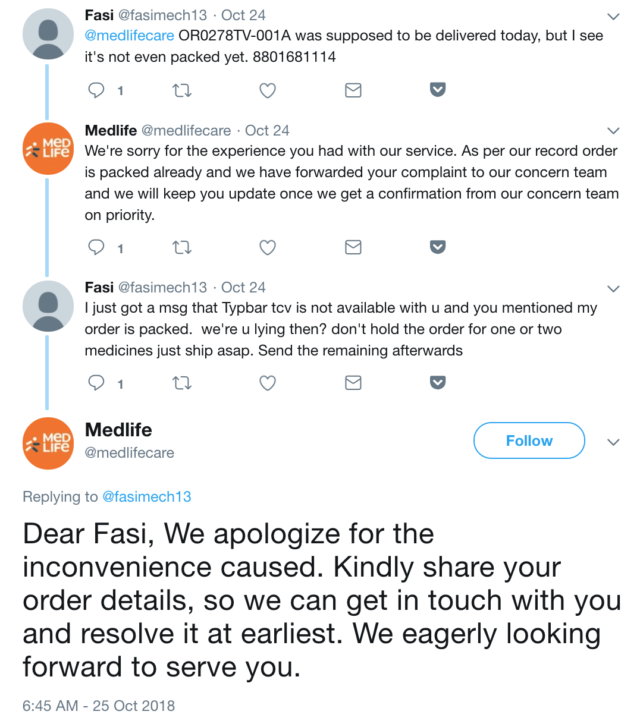Save the Typbar tcv tweet to Pocket
Image resolution: width=640 pixels, height=724 pixels.
click(437, 382)
